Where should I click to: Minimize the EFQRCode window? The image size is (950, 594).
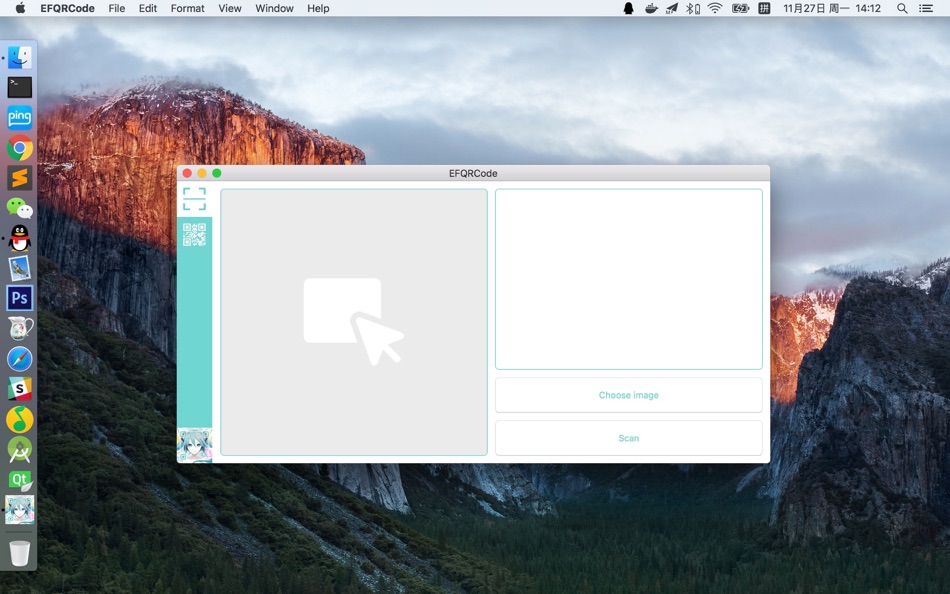pyautogui.click(x=202, y=173)
